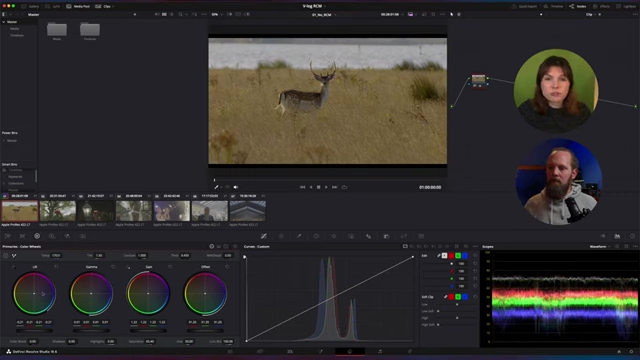Viewport: 640px width, 360px height.
Task: Click the Gamma wheel master slider
Action: click(x=91, y=330)
